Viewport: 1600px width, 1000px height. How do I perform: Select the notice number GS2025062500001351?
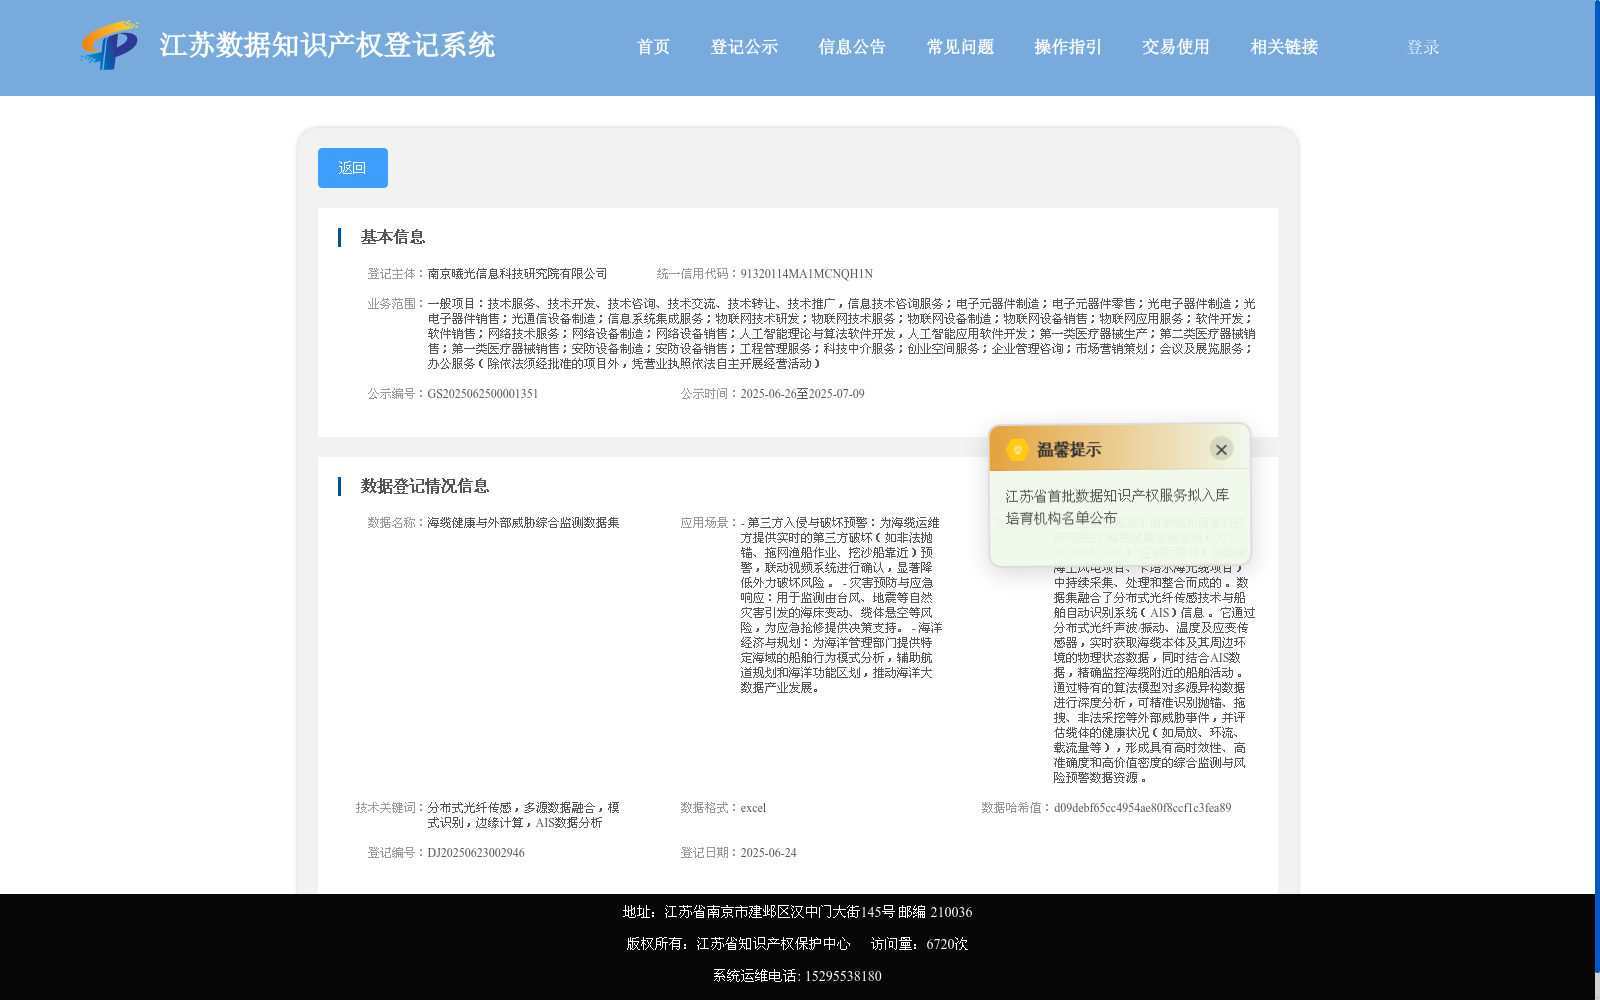pos(483,394)
